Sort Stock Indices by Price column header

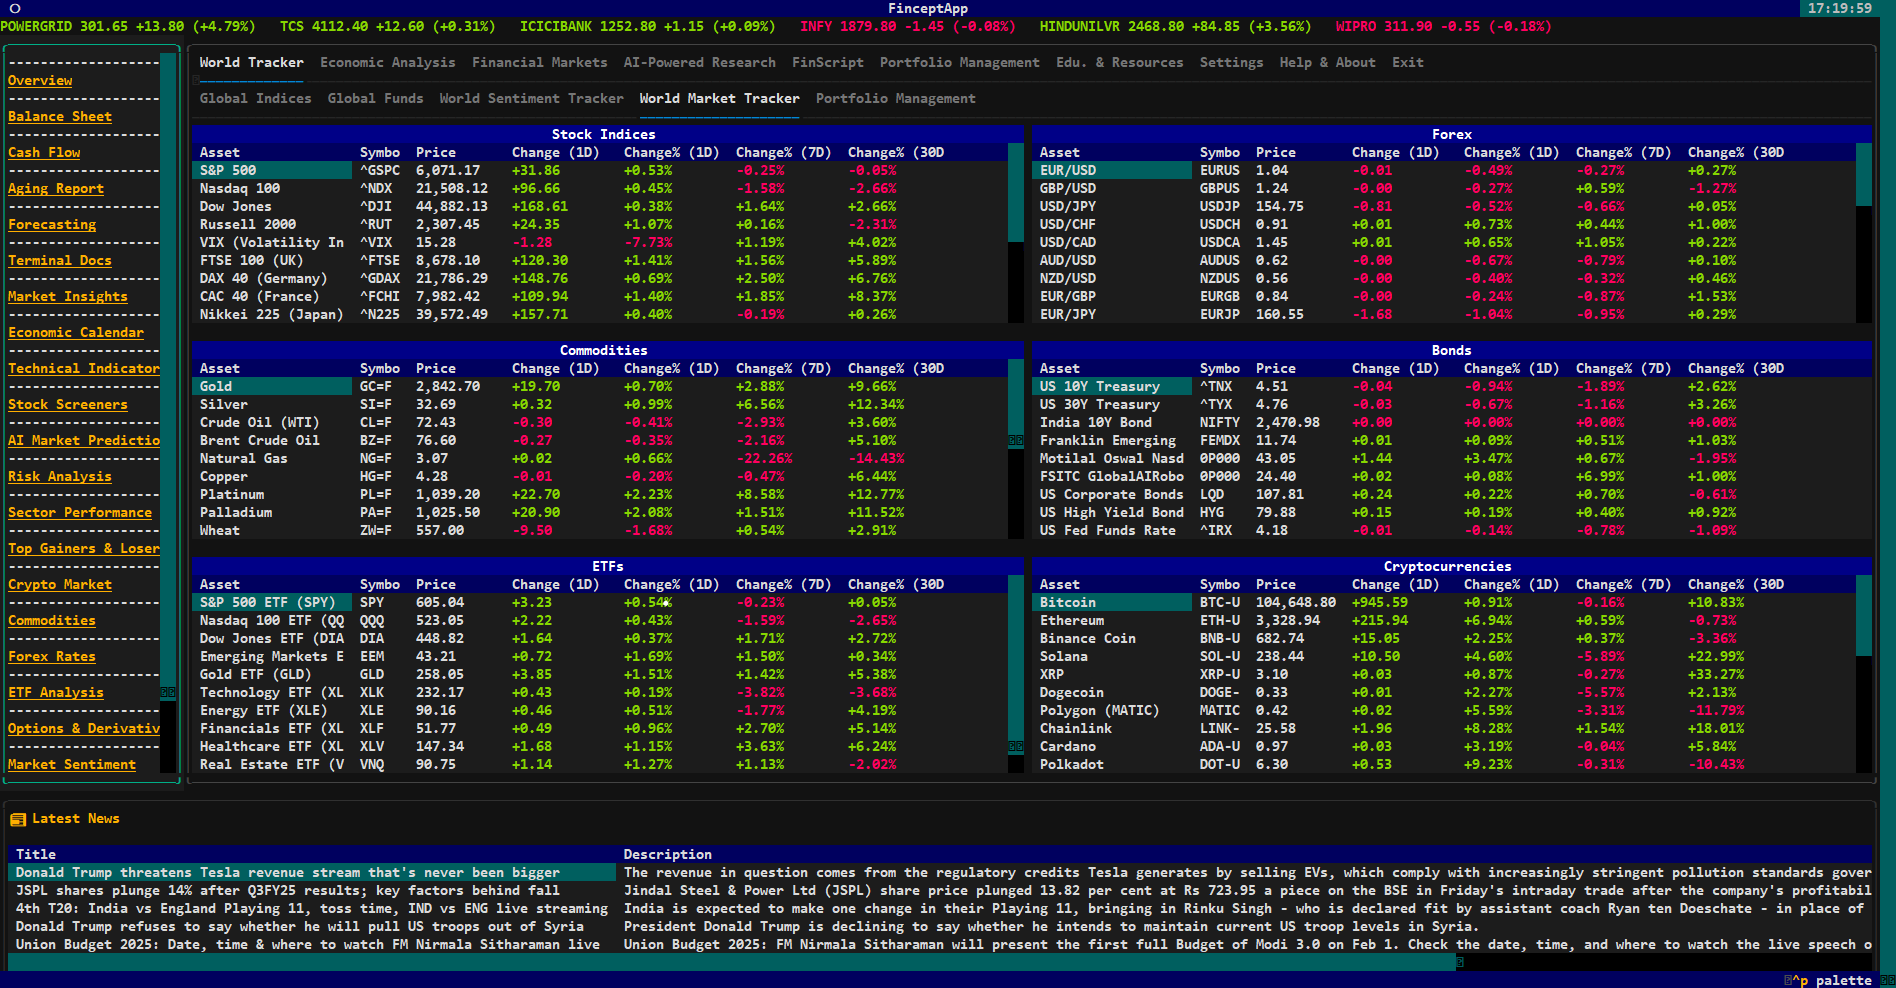pos(436,152)
